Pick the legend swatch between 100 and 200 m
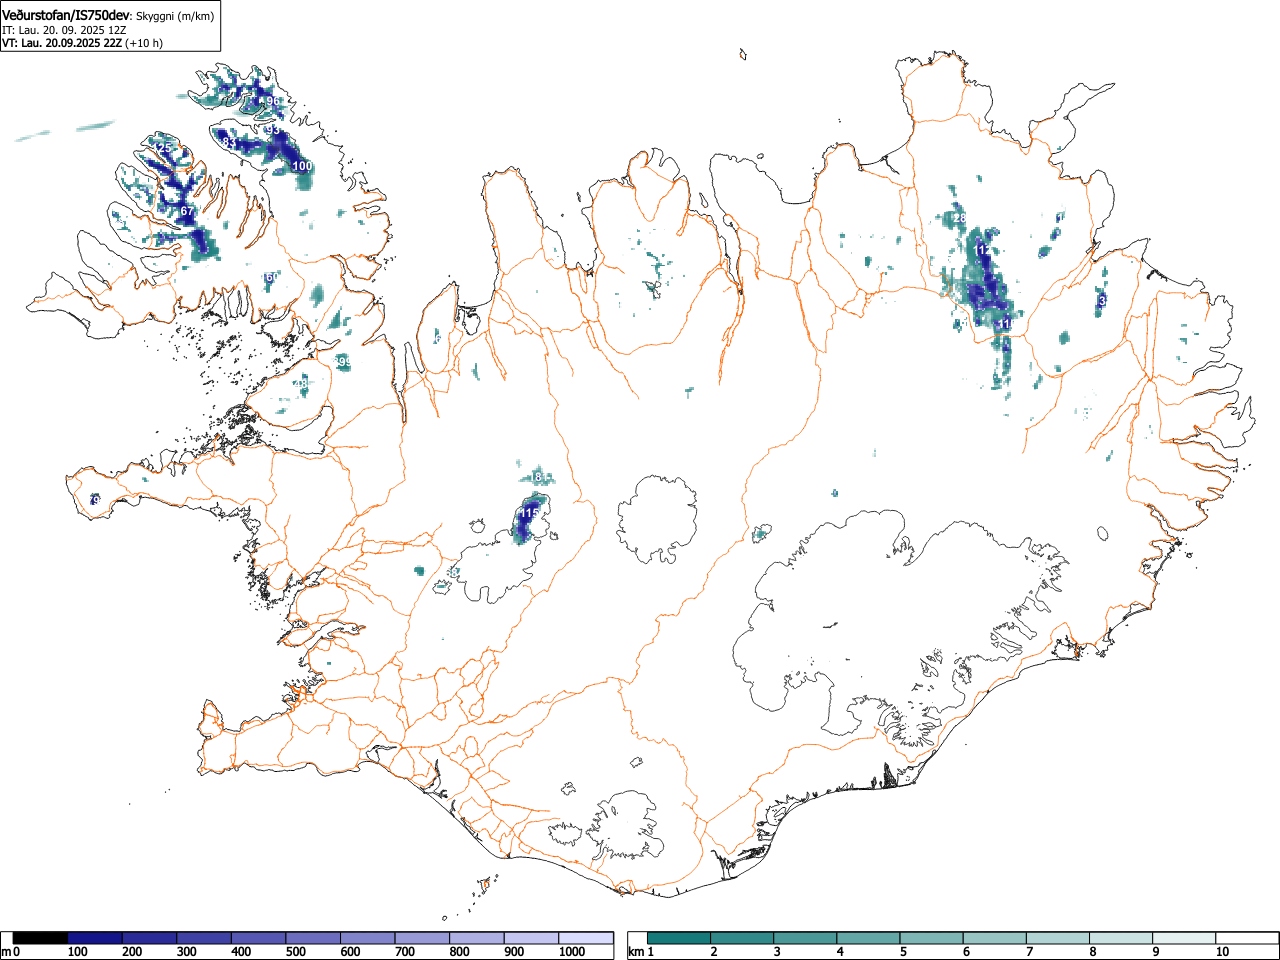The height and width of the screenshot is (960, 1280). pos(95,938)
